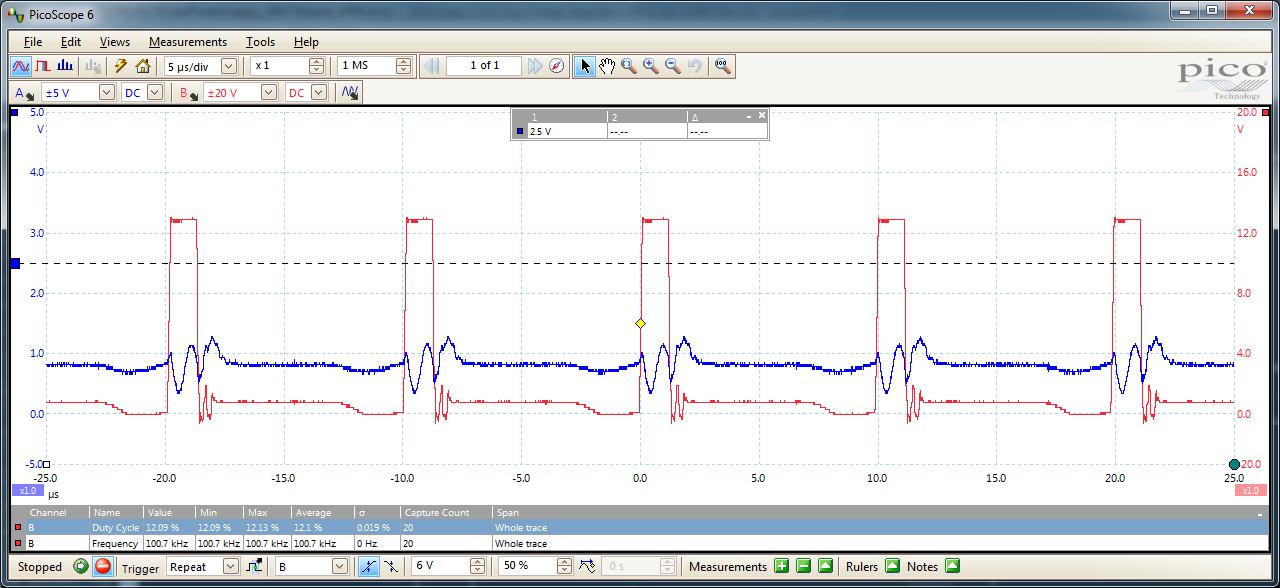Screen dimensions: 1280x588
Task: Show Notes with the Notes icon
Action: (952, 566)
